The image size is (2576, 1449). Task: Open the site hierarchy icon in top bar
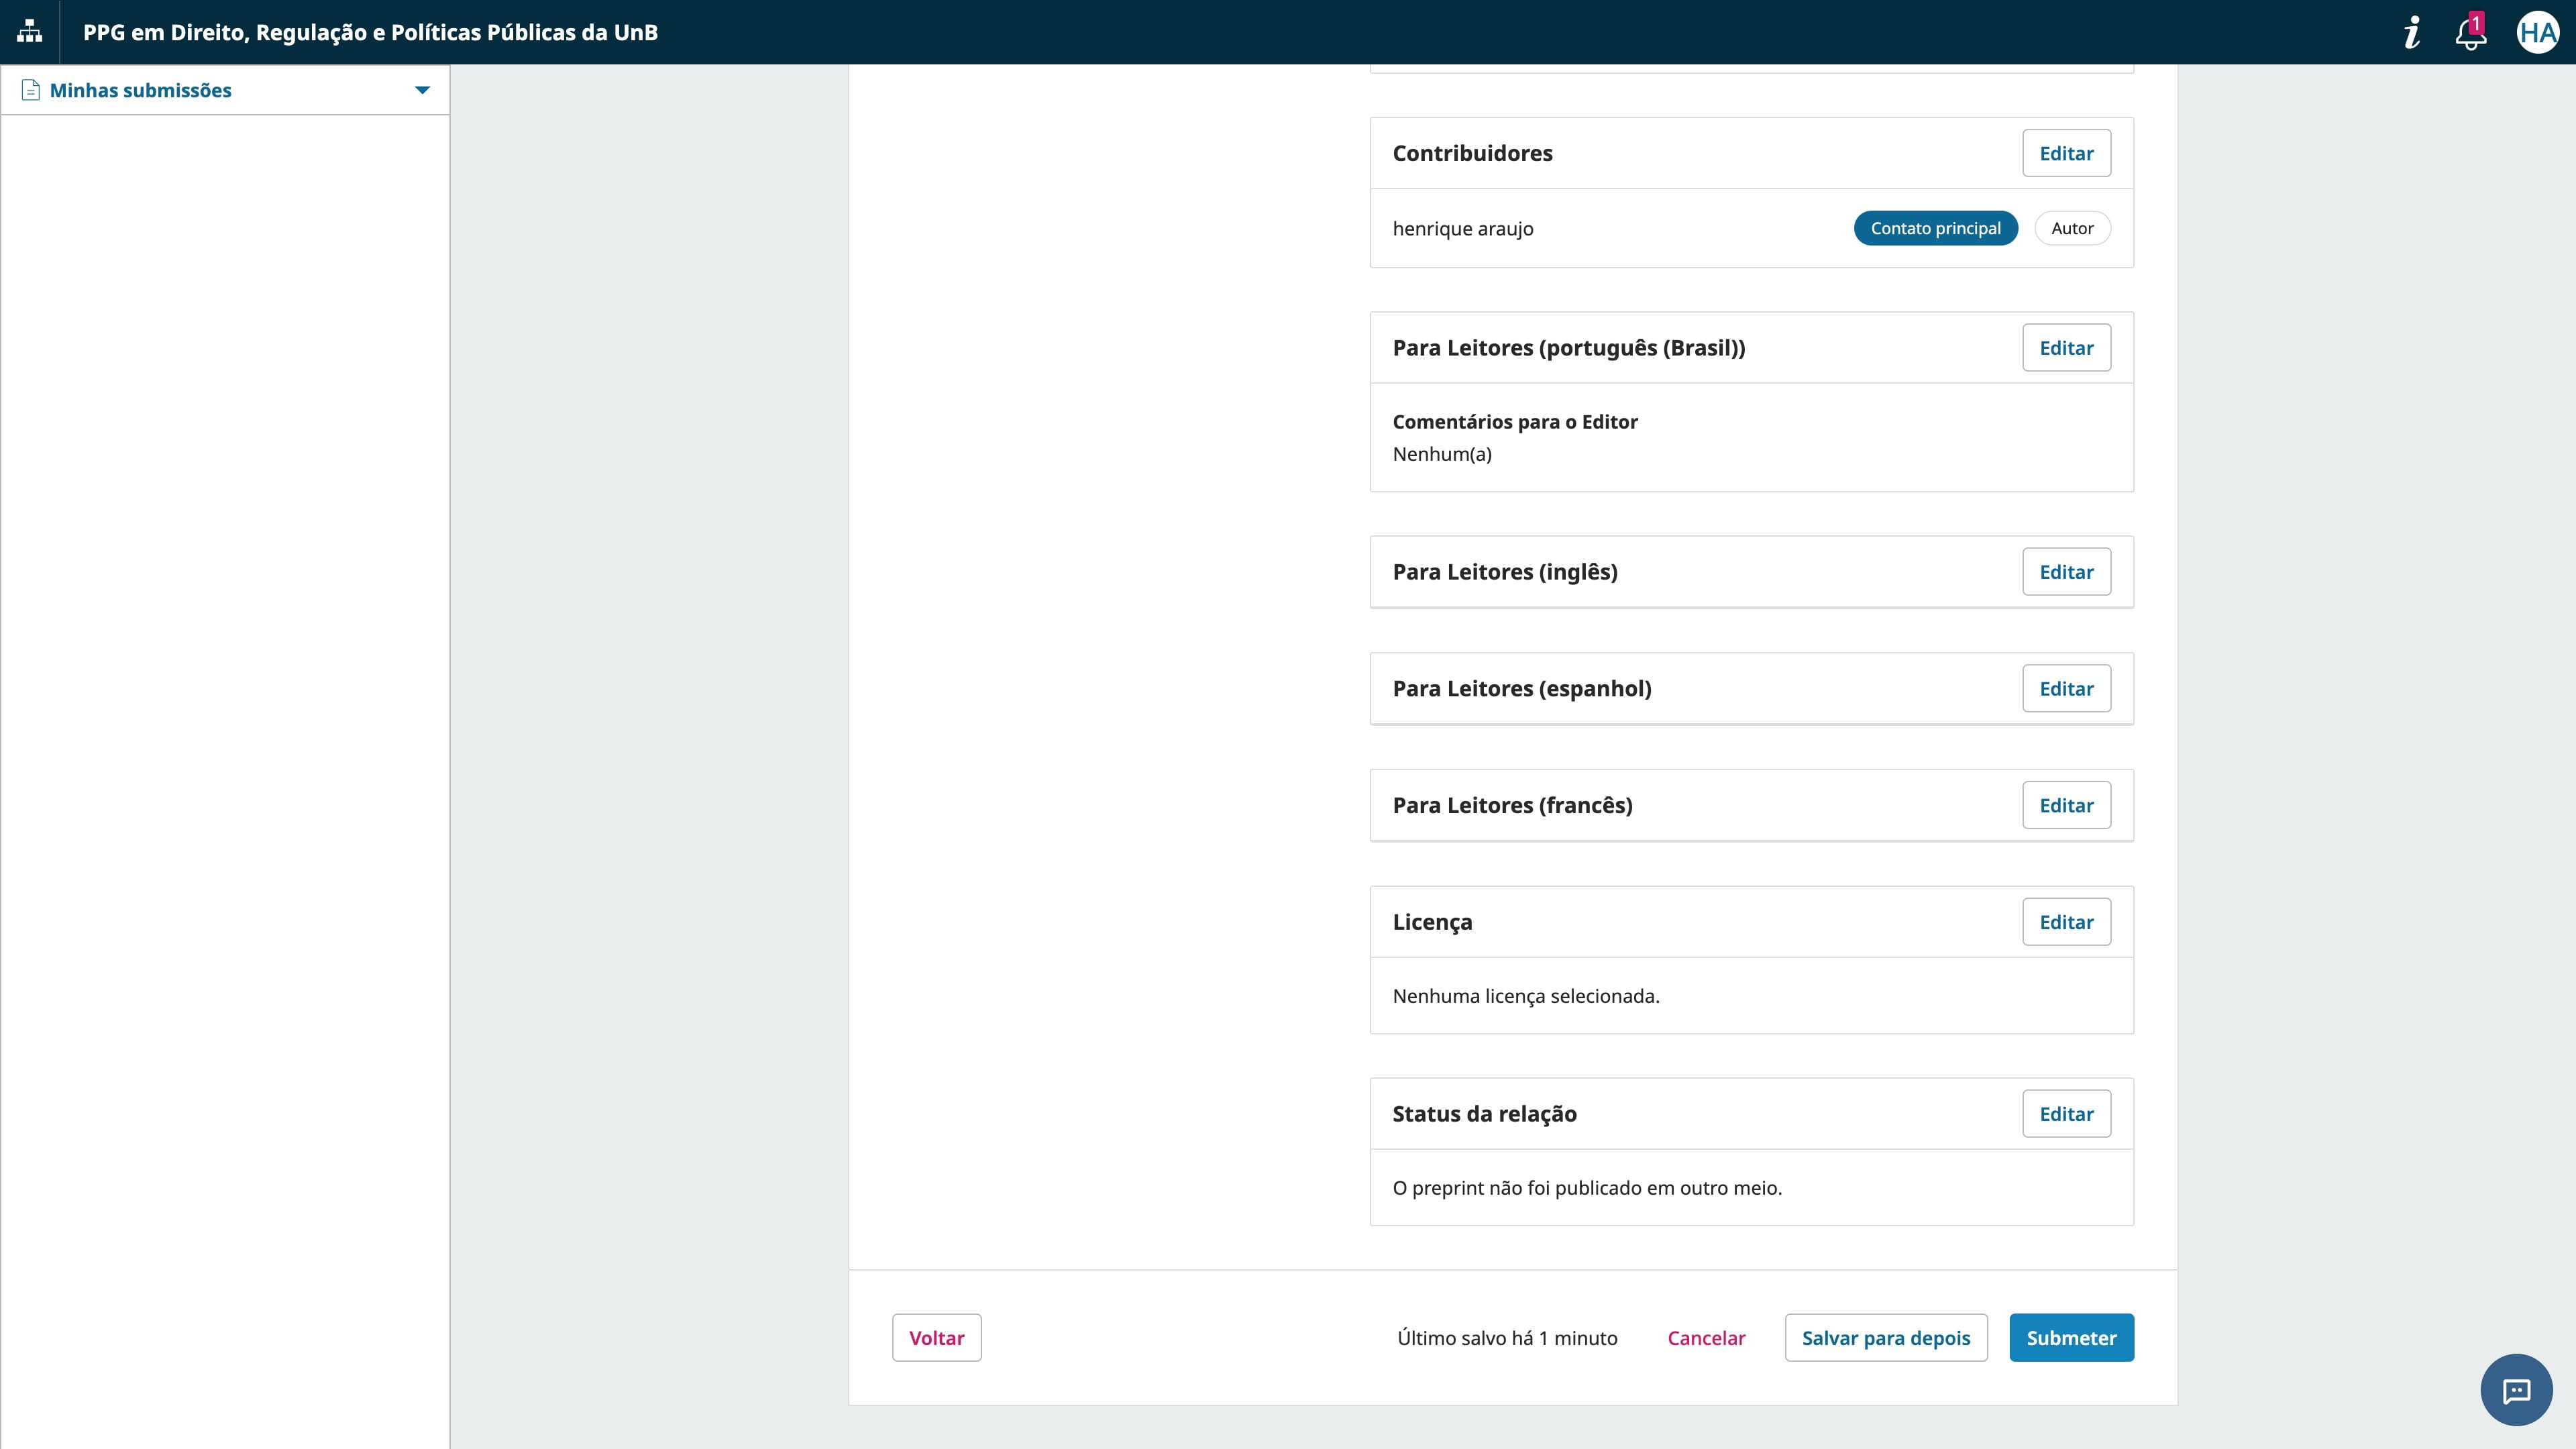click(x=29, y=31)
